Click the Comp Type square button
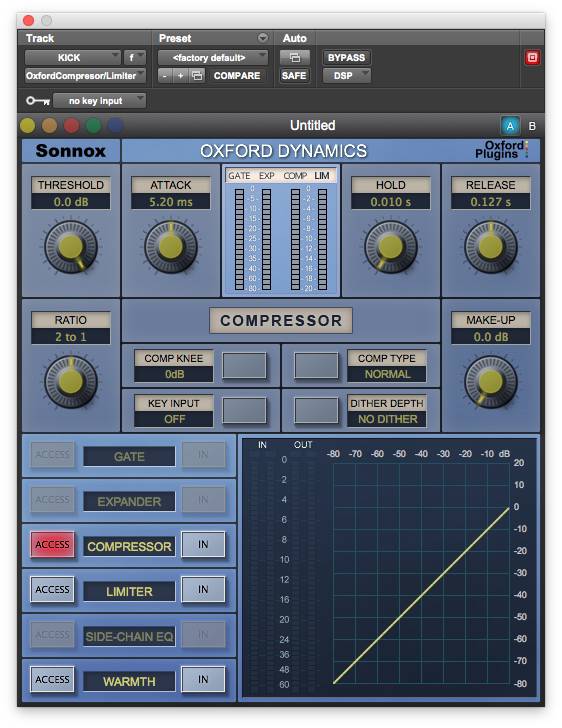Screen dimensions: 562x728 [x=316, y=366]
